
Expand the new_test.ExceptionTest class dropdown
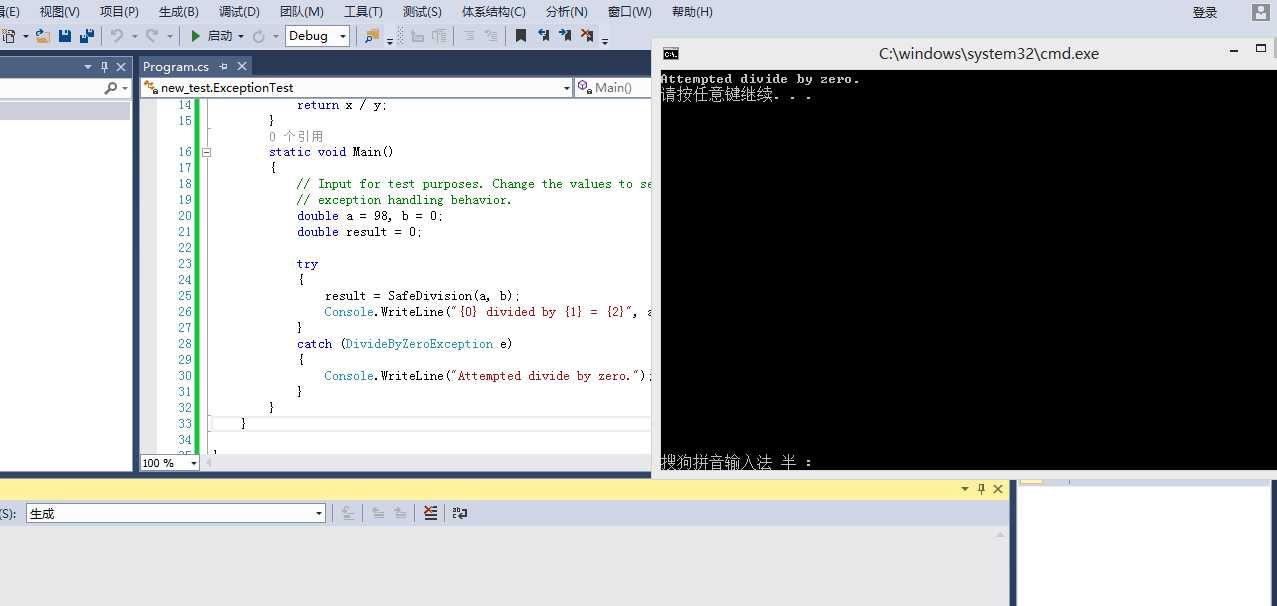pyautogui.click(x=566, y=88)
